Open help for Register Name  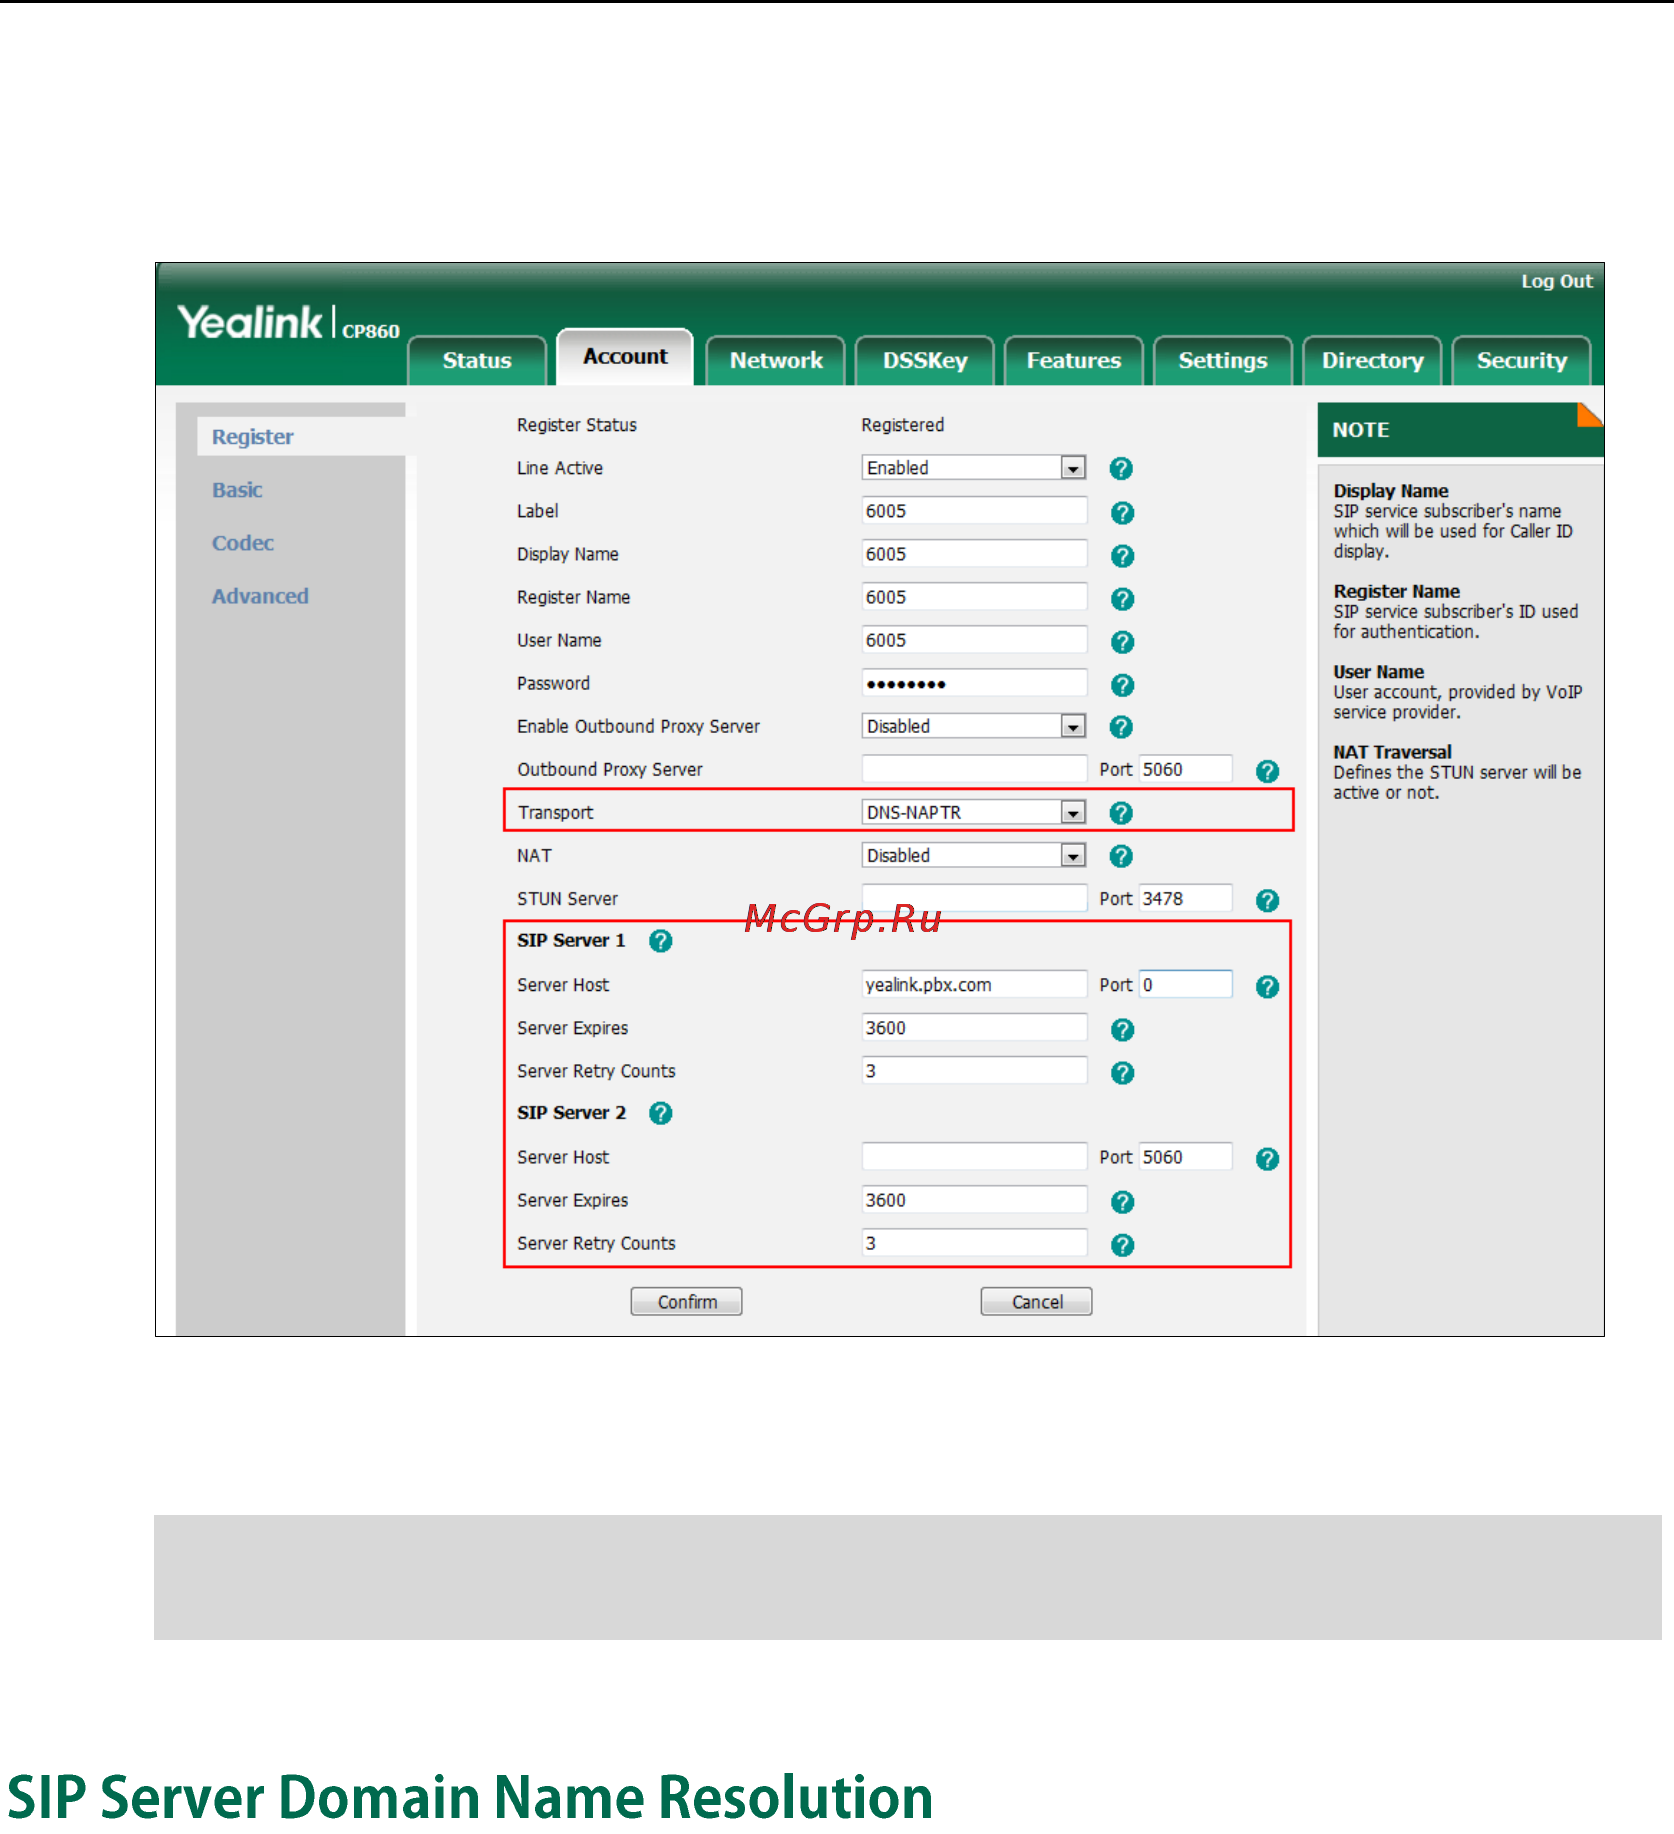pyautogui.click(x=1122, y=599)
